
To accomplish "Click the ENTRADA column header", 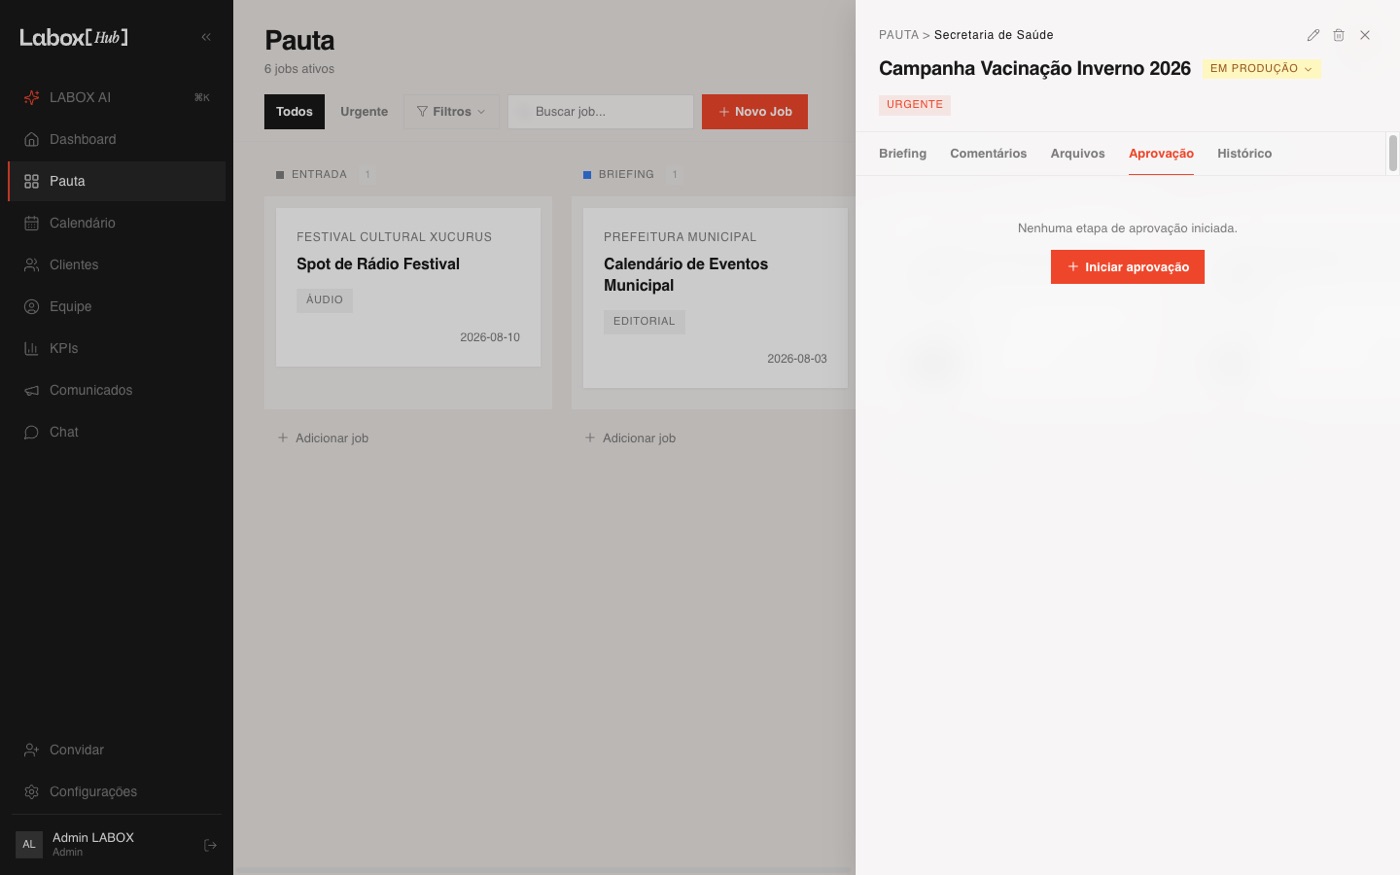I will pos(319,174).
